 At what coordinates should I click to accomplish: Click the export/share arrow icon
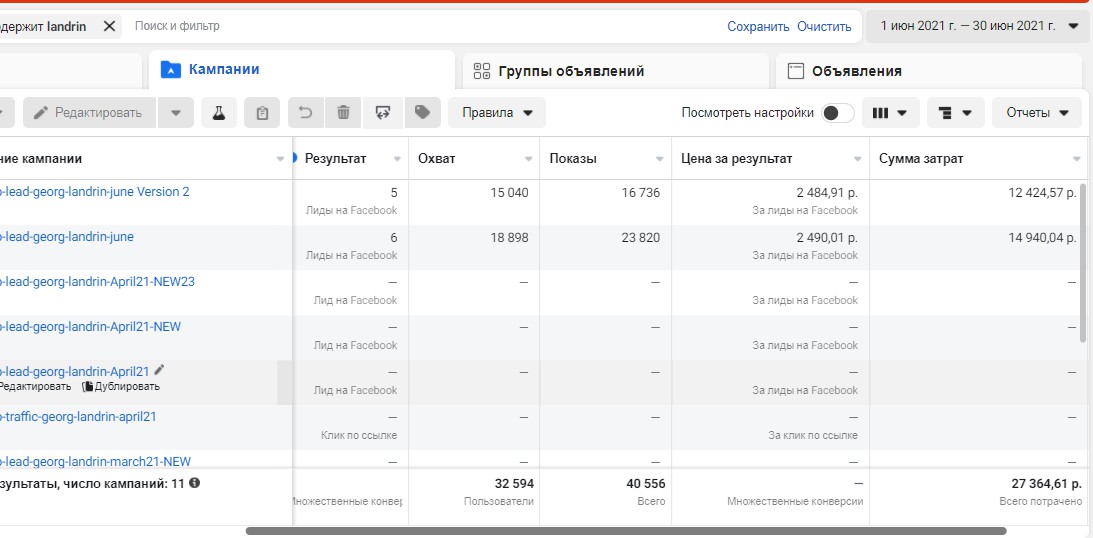(382, 113)
